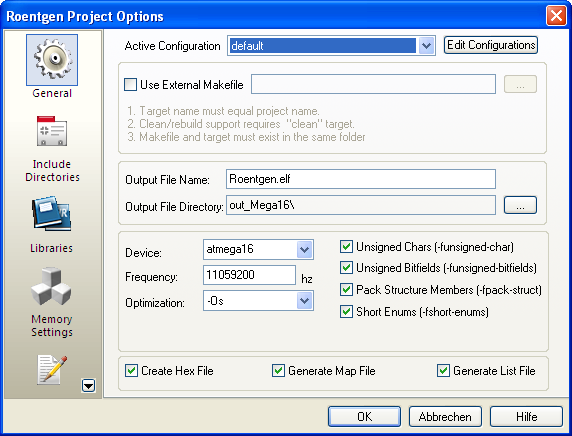Open the Include Directories section icon

(x=52, y=131)
